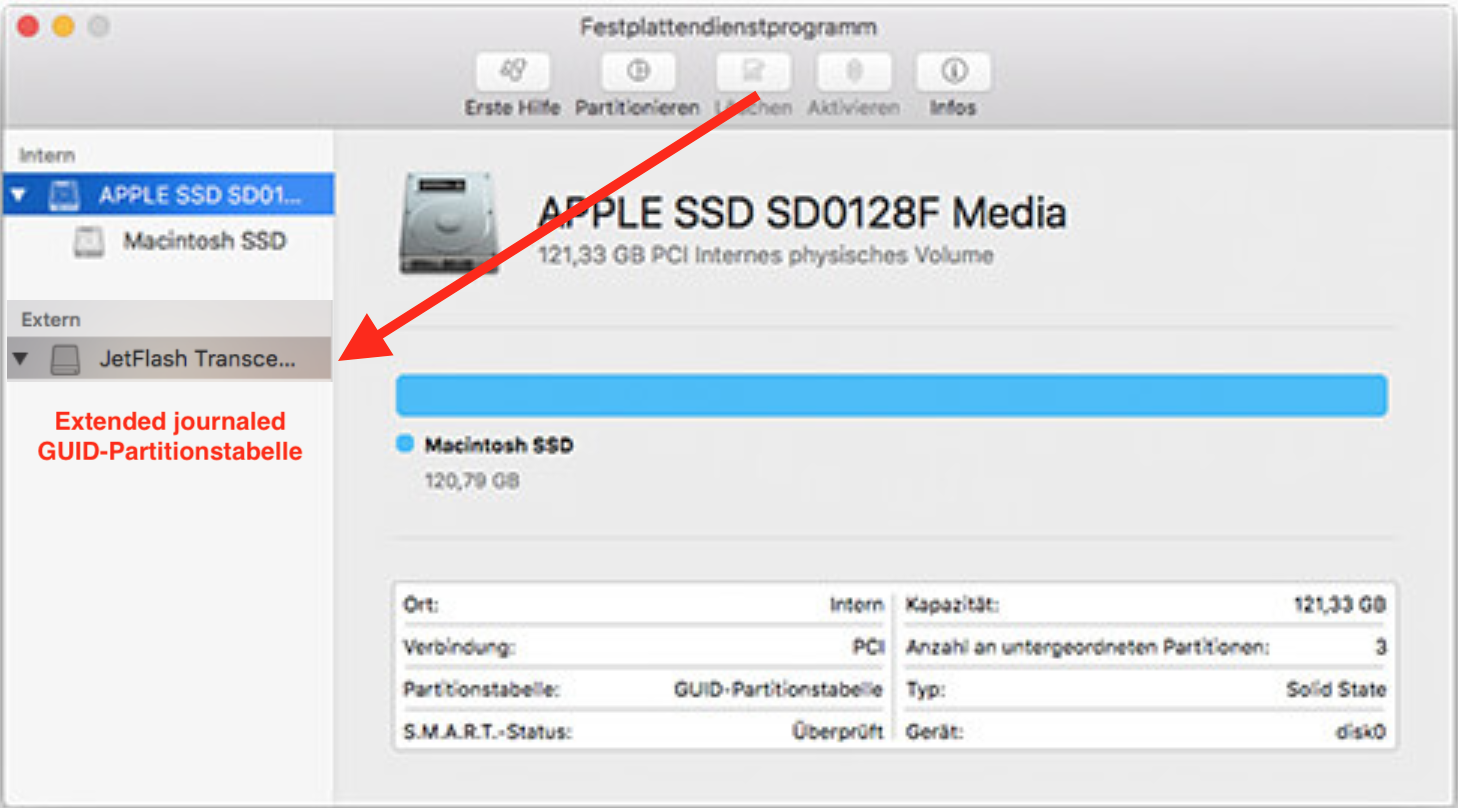Click the 121,33 GB capacity value
Screen dimensions: 1458x808
pos(1339,605)
